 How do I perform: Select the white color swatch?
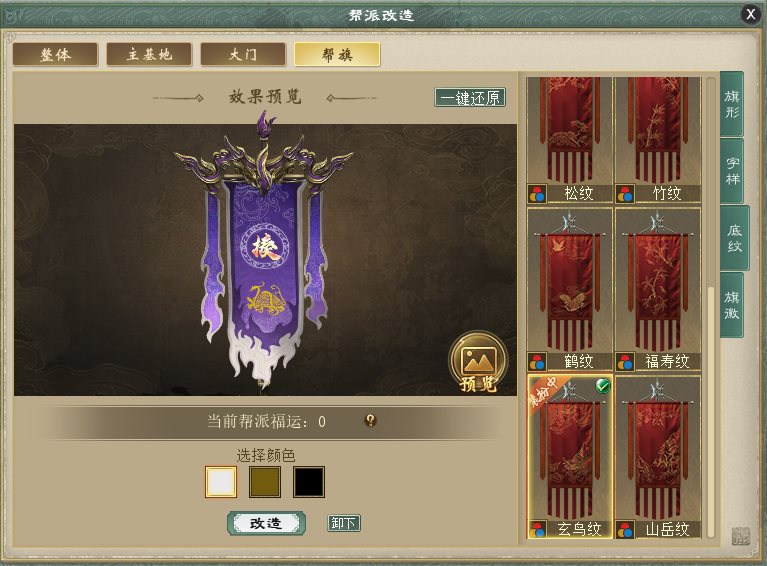221,482
